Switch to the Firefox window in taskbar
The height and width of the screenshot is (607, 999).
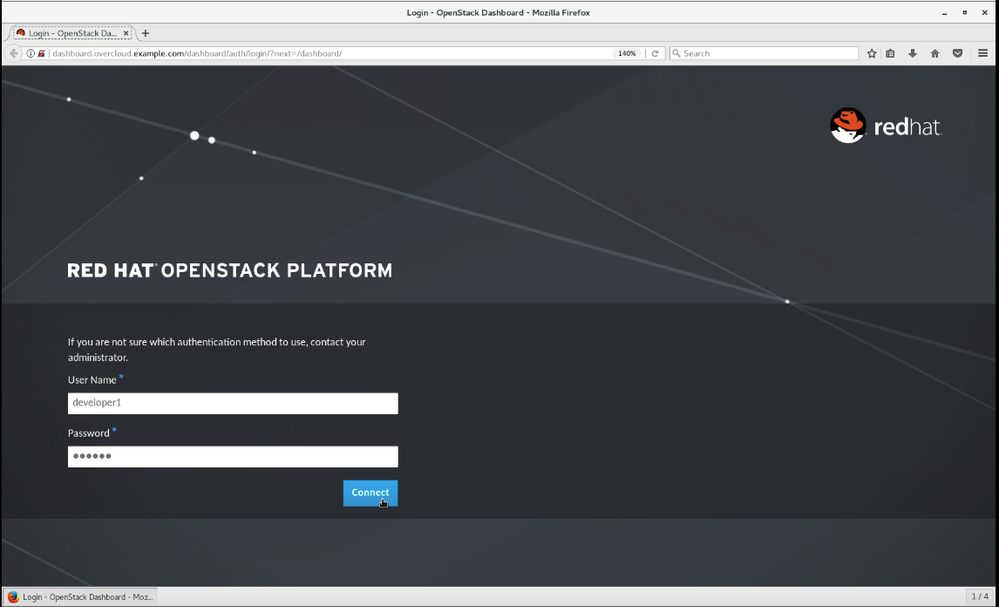point(80,597)
